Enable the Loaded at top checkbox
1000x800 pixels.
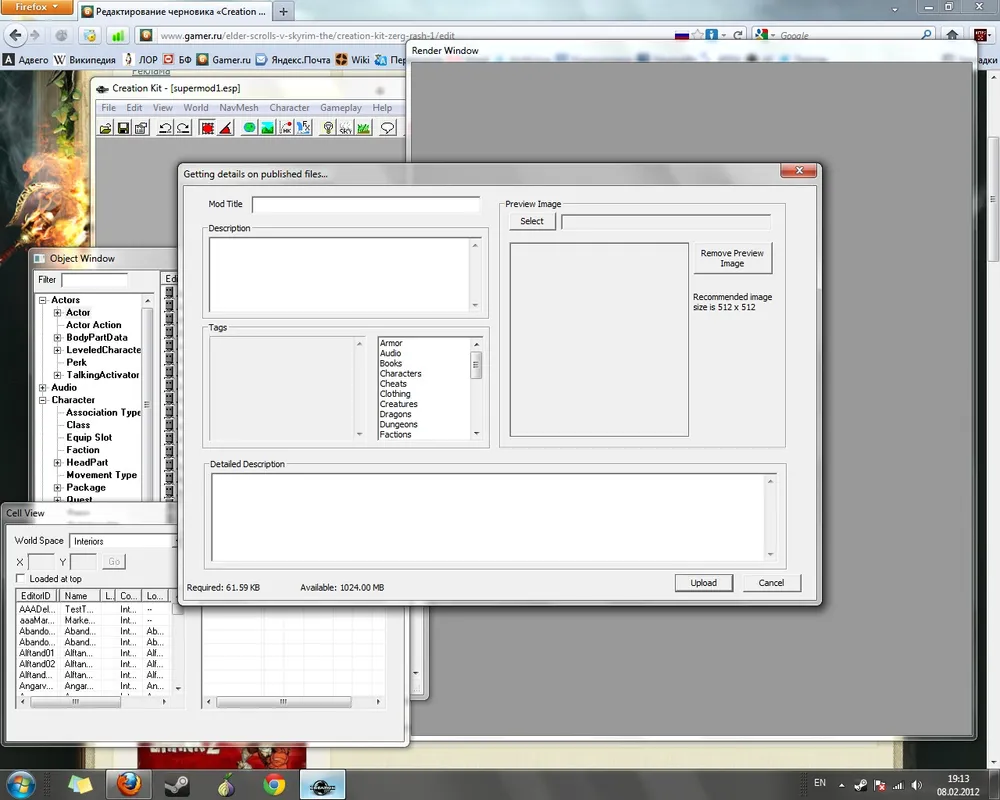22,579
